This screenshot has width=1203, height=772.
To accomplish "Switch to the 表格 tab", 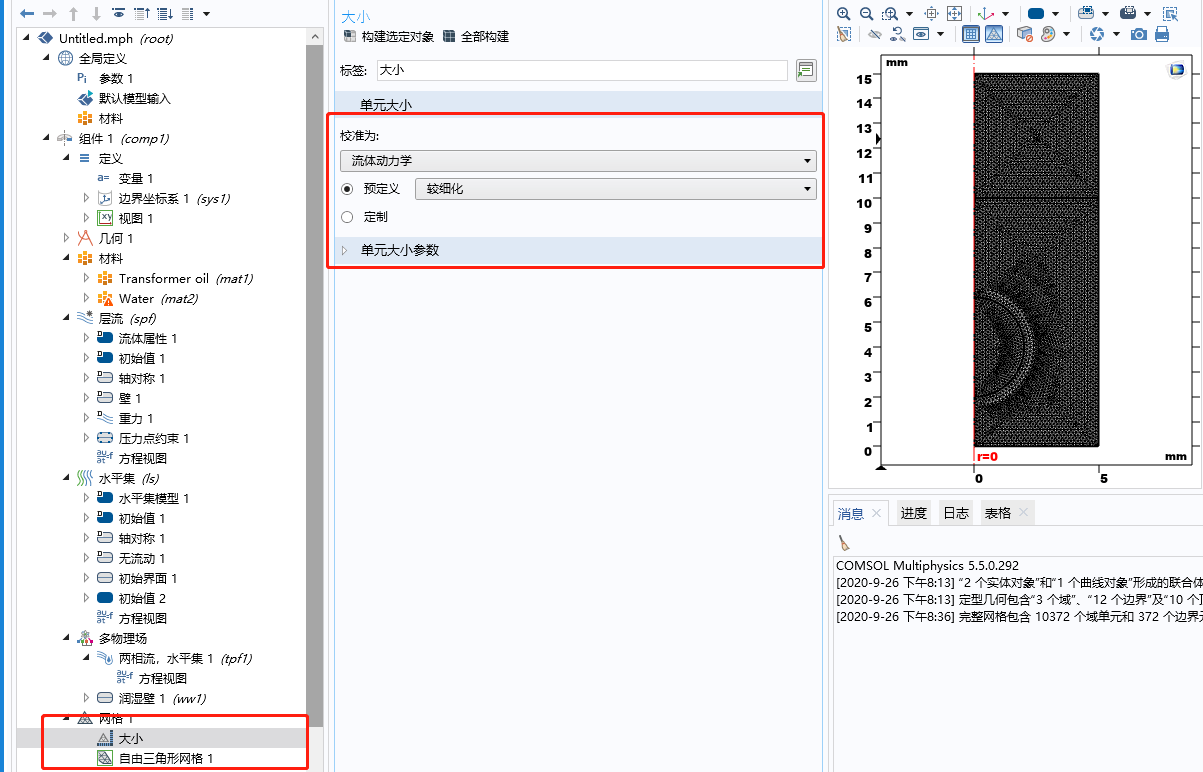I will coord(998,513).
